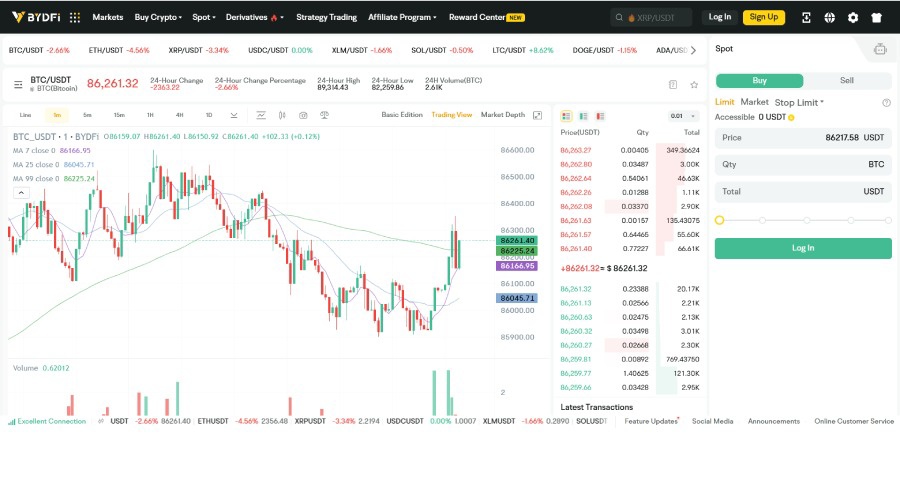
Task: Click the Total USDT input field
Action: [x=803, y=192]
